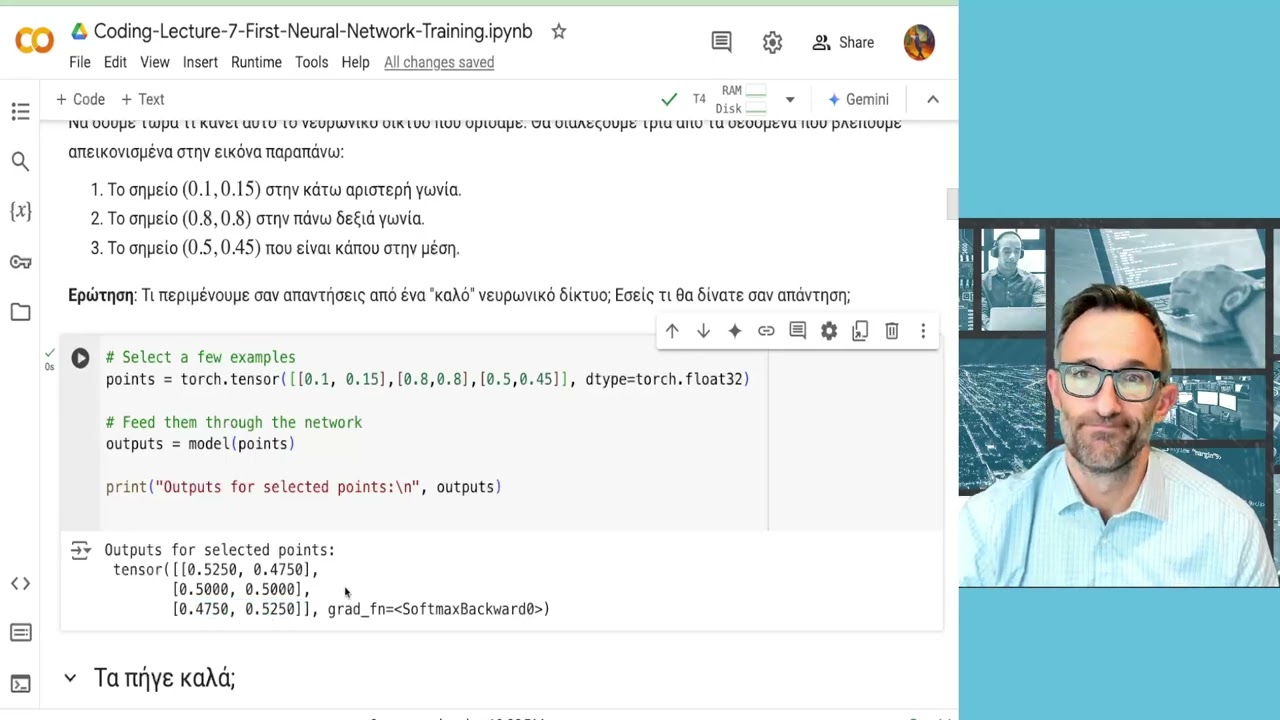This screenshot has height=720, width=1280.
Task: Click the 'Ερώτηση' question paragraph
Action: tap(459, 295)
